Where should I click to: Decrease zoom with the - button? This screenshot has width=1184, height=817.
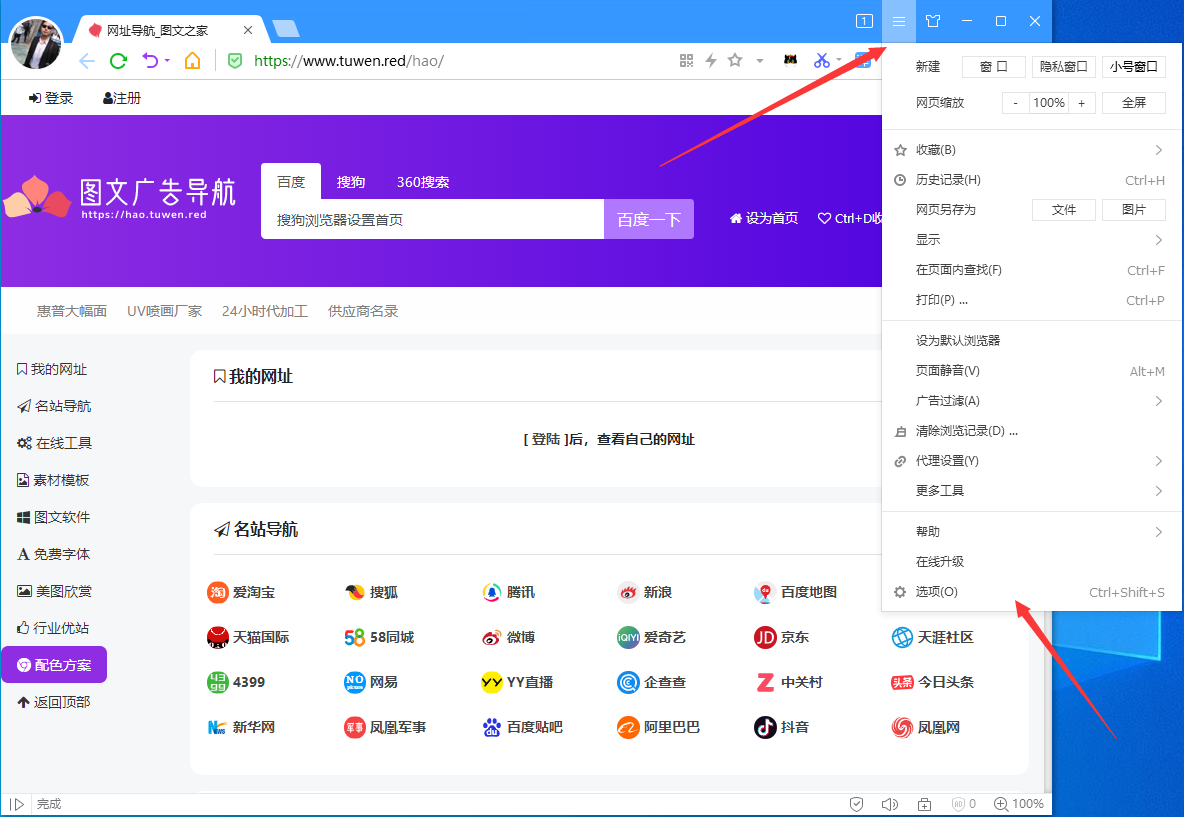click(1015, 103)
